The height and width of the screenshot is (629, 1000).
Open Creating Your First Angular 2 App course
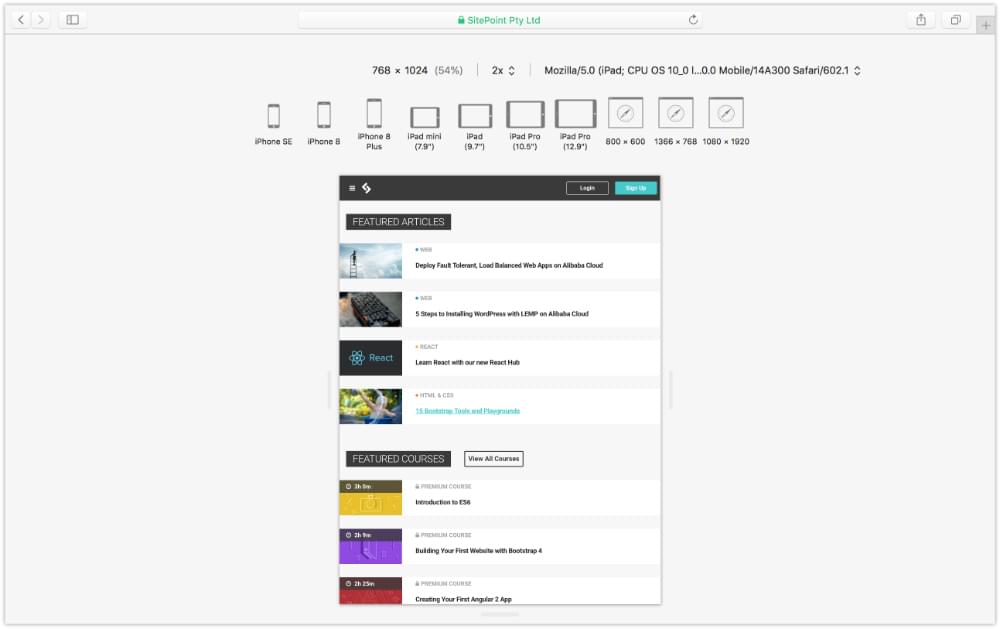(x=463, y=599)
